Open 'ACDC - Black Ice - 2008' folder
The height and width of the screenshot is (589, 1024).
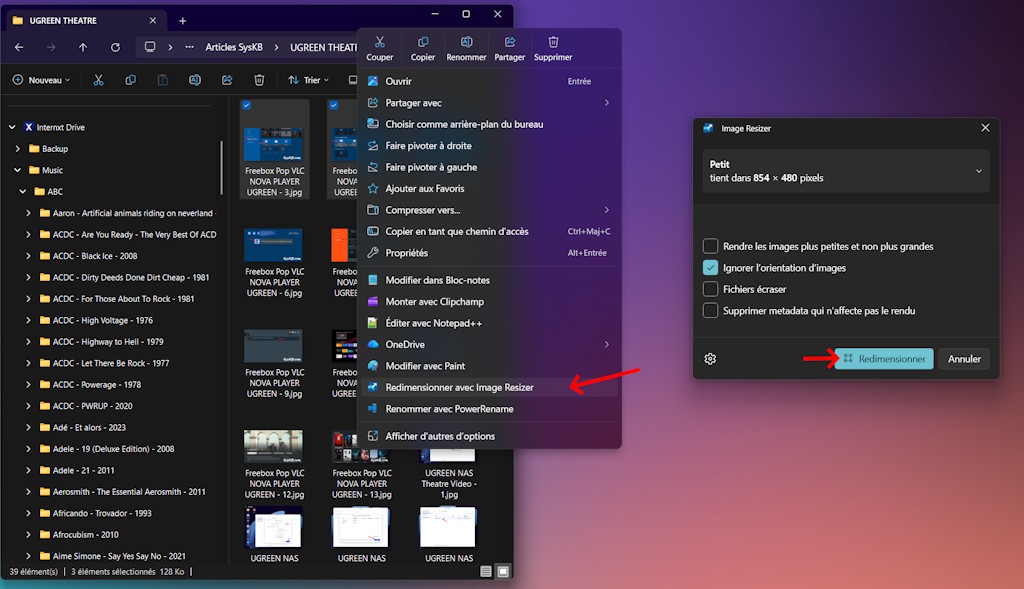[95, 256]
